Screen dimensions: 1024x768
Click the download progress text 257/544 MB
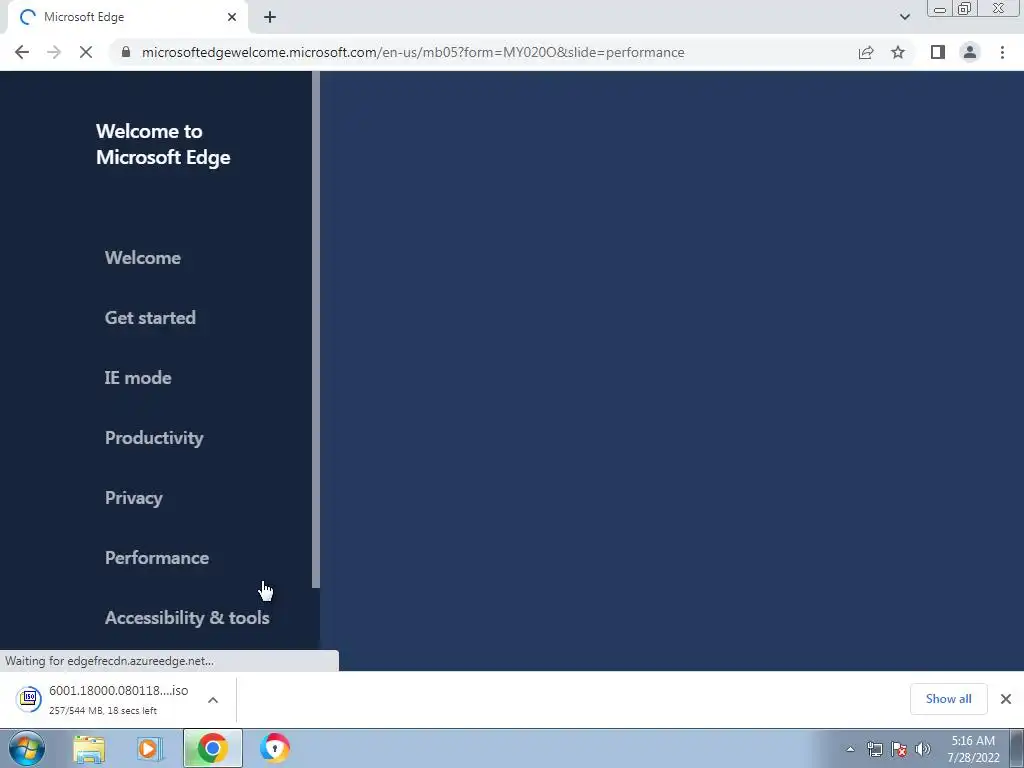coord(103,711)
